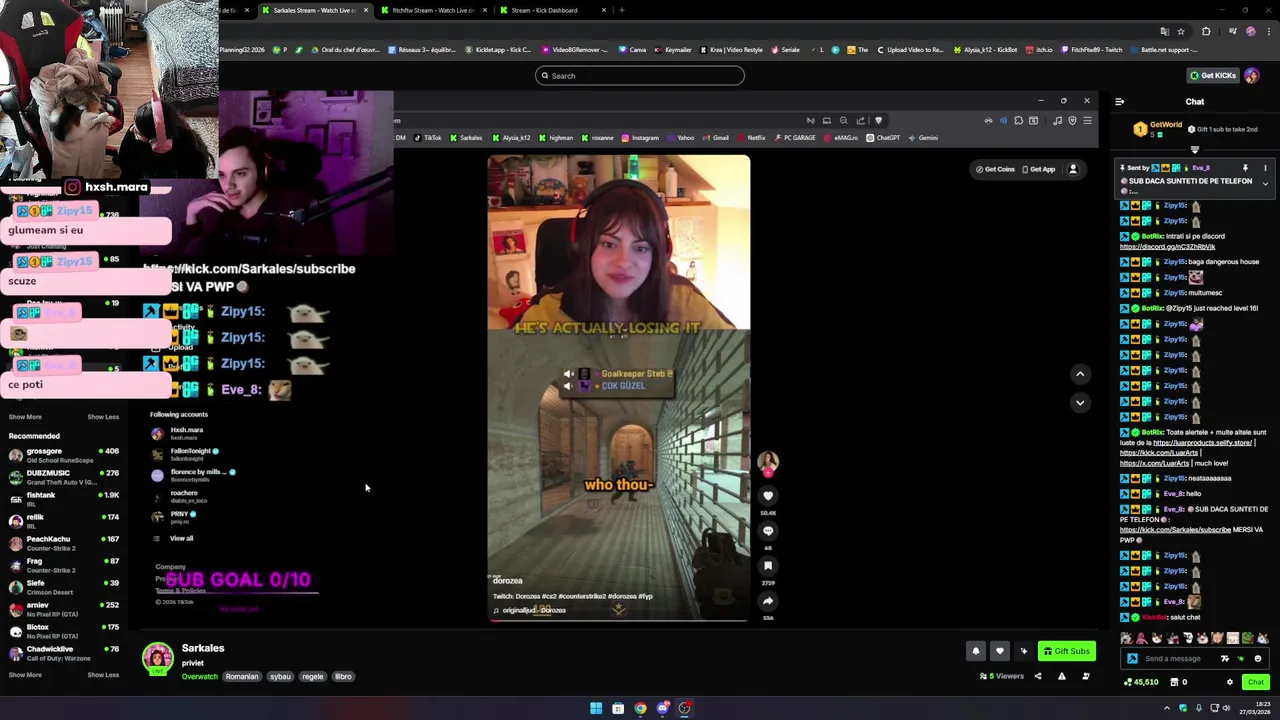The height and width of the screenshot is (720, 1280).
Task: Share the TikTok video arrow
Action: tap(768, 601)
